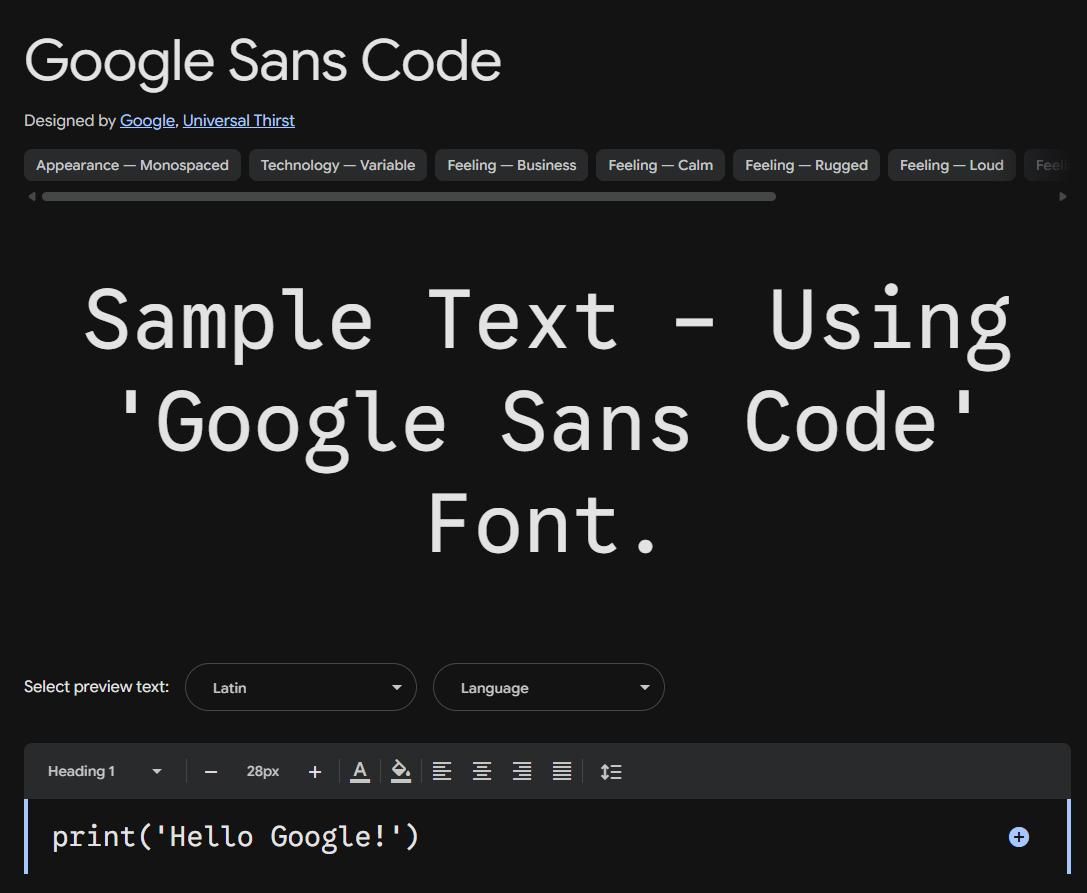The image size is (1087, 893).
Task: Click the blue add circle icon
Action: click(1018, 837)
